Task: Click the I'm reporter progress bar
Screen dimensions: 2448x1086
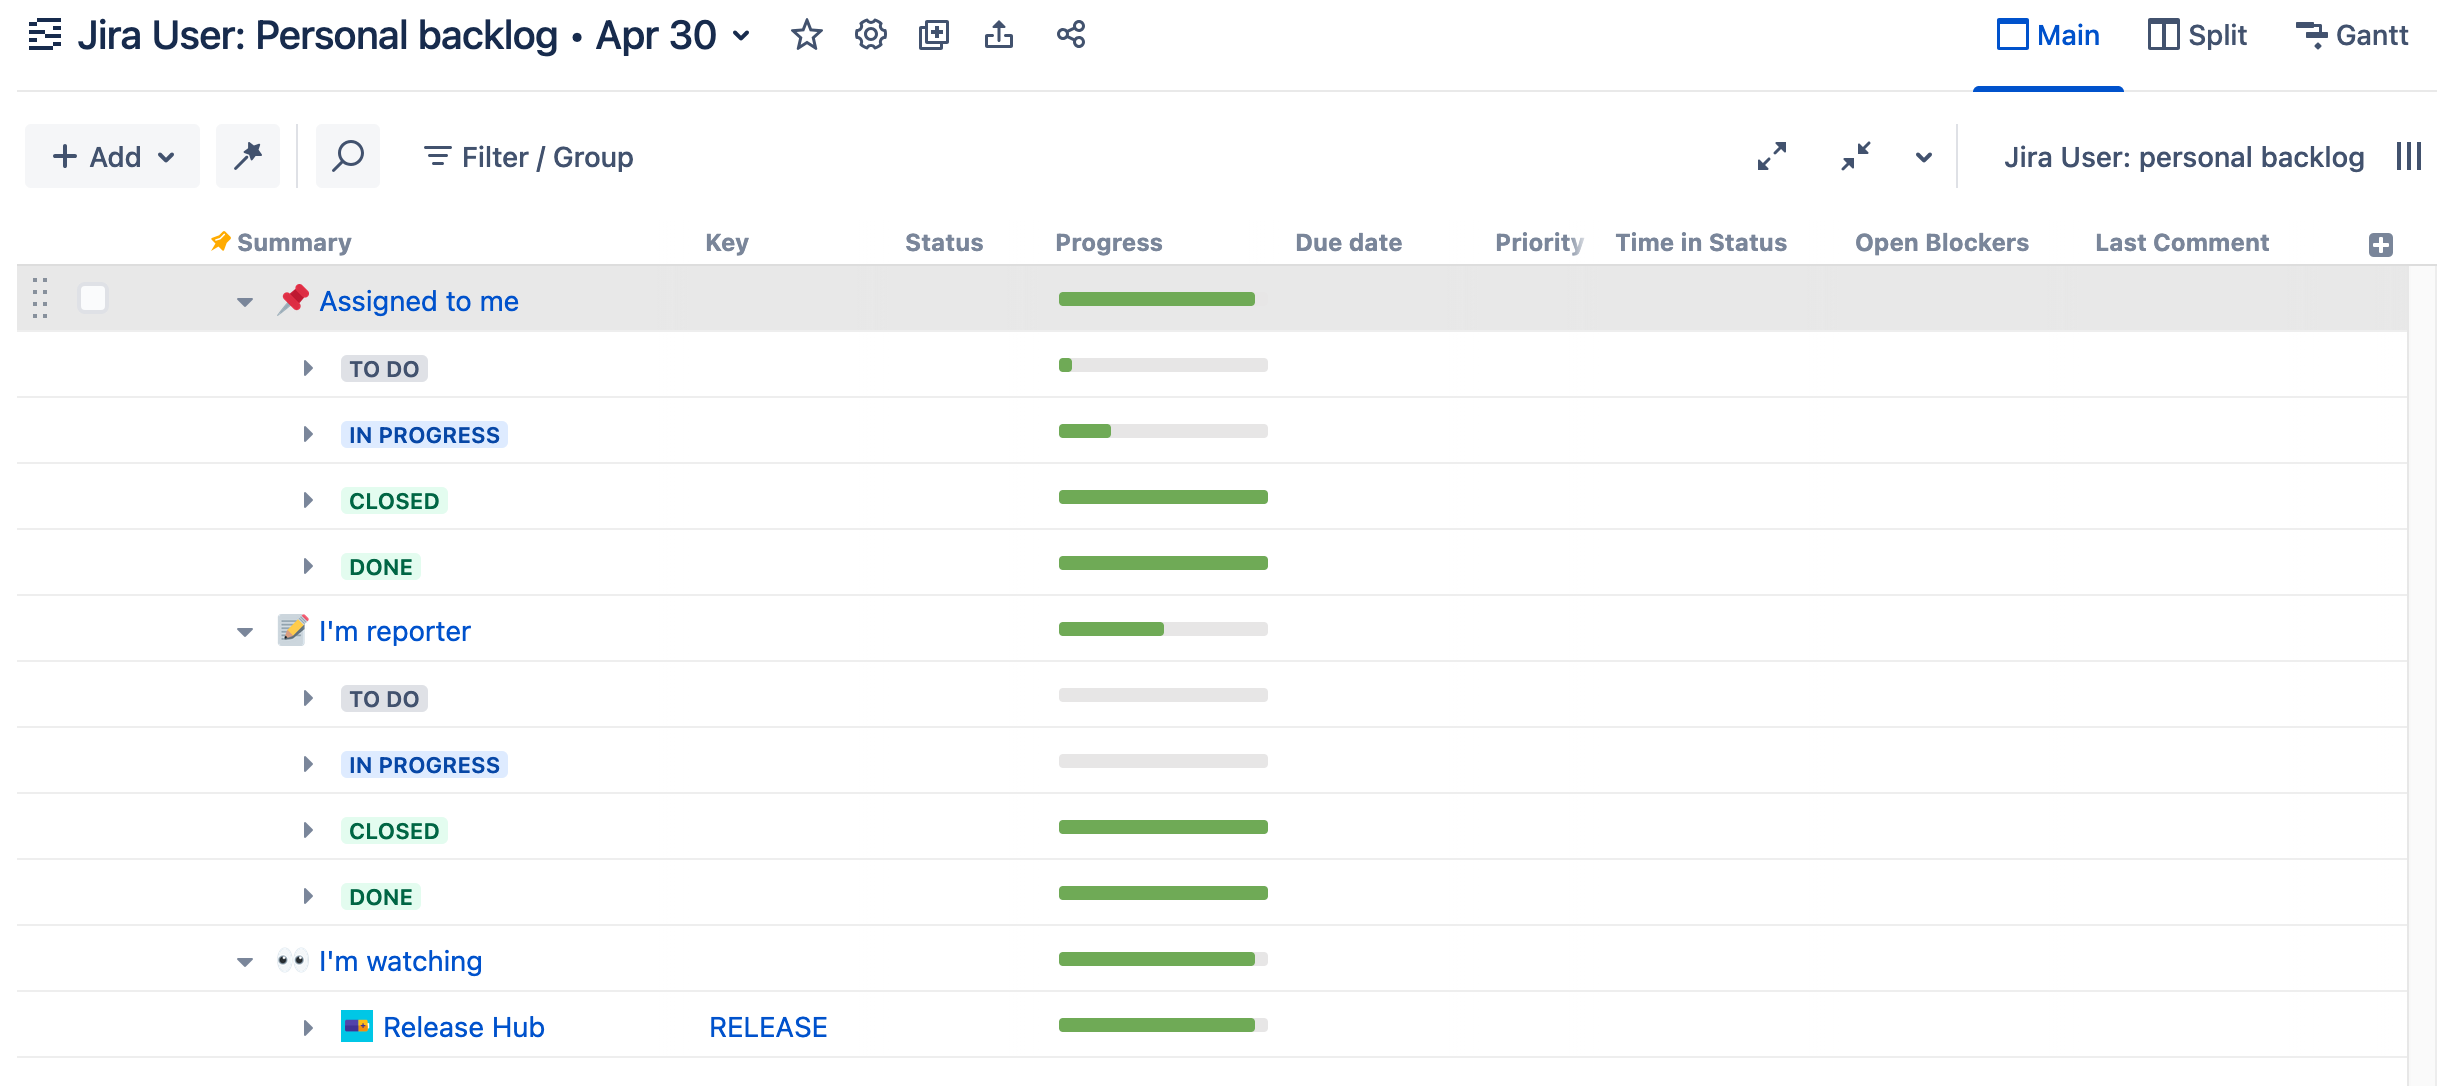Action: point(1163,629)
